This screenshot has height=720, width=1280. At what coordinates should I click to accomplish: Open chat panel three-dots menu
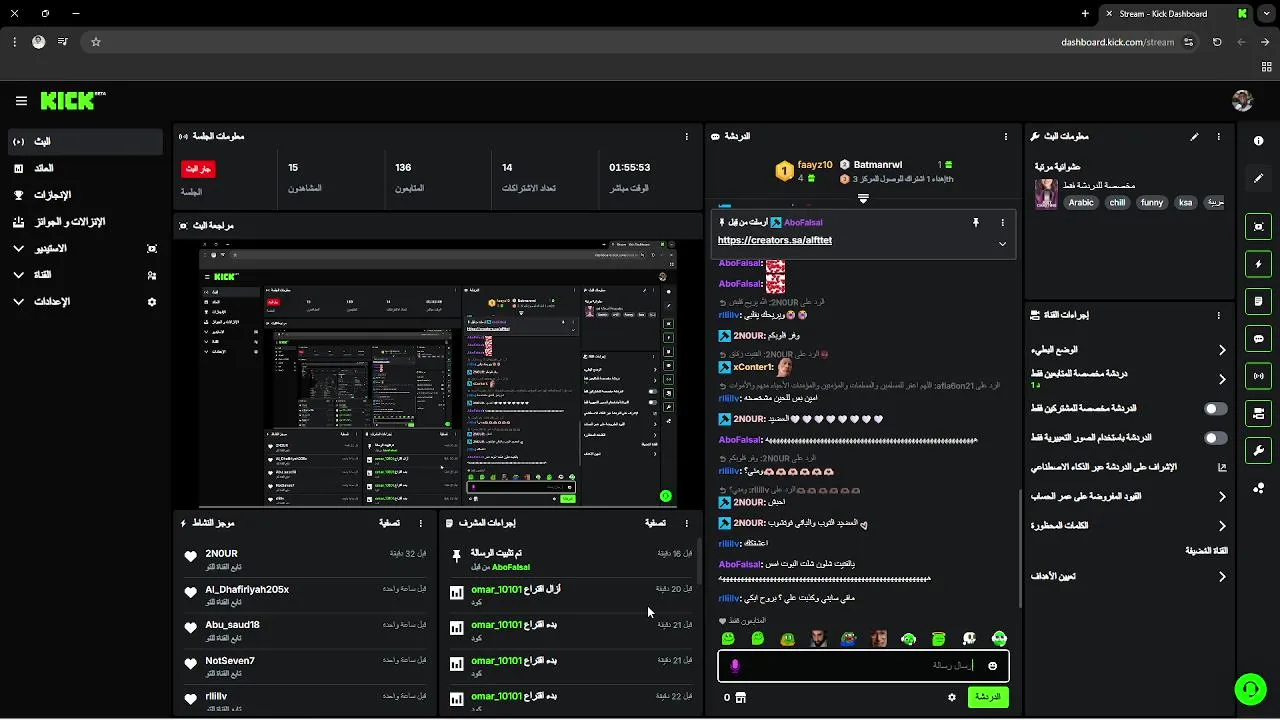click(x=1006, y=136)
